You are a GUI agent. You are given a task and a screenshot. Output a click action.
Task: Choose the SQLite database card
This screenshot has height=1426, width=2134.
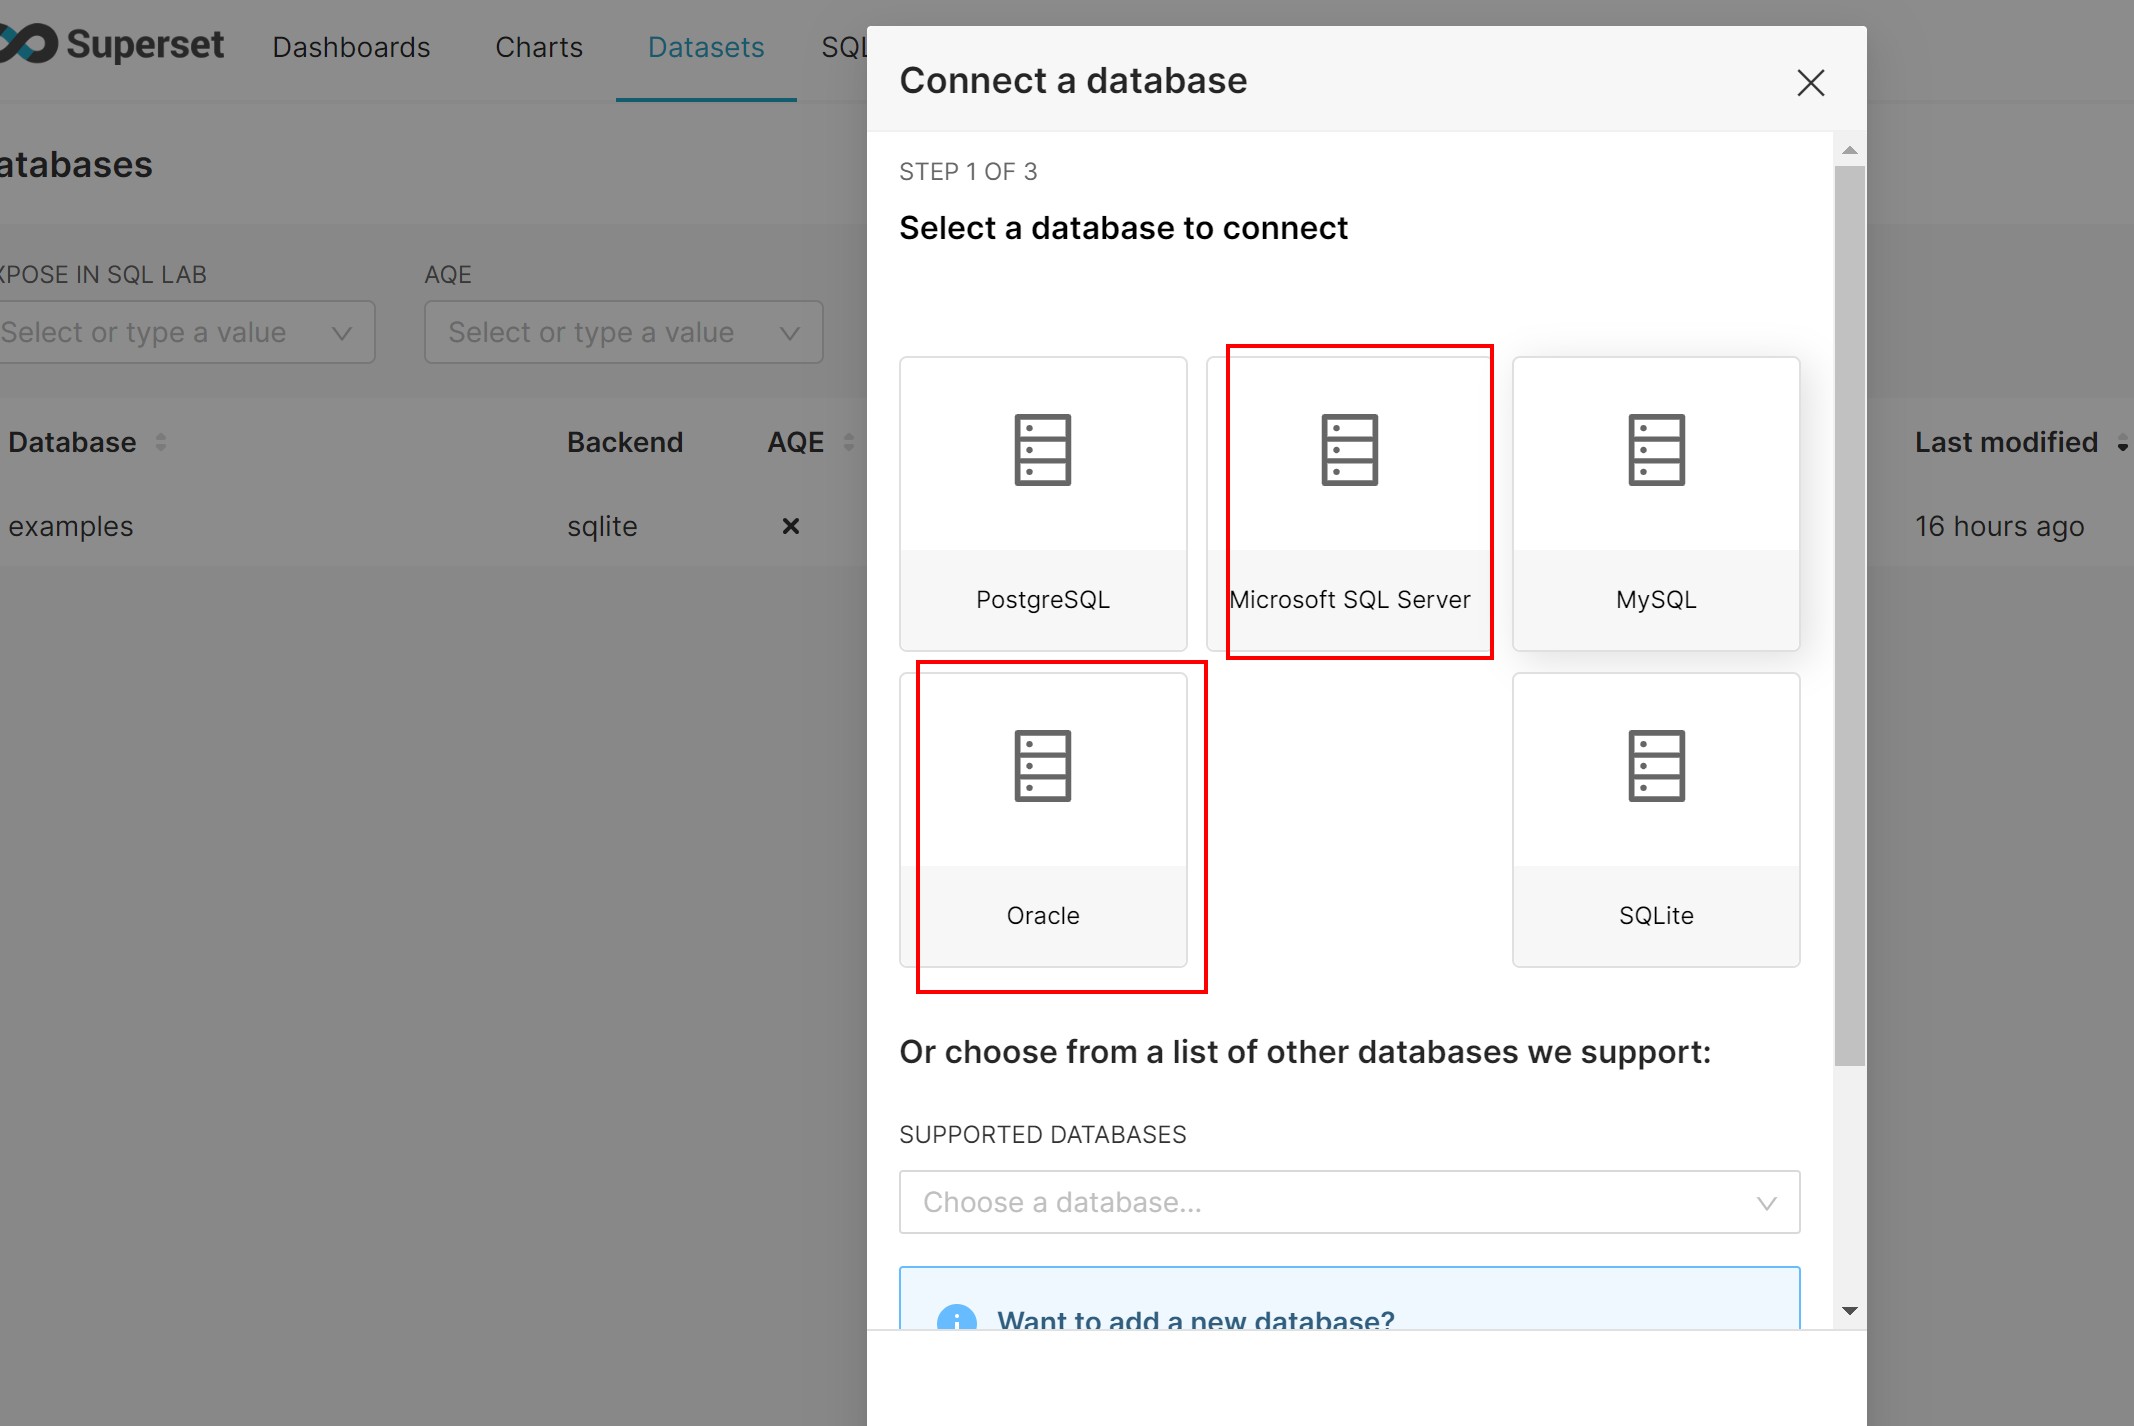[1656, 819]
